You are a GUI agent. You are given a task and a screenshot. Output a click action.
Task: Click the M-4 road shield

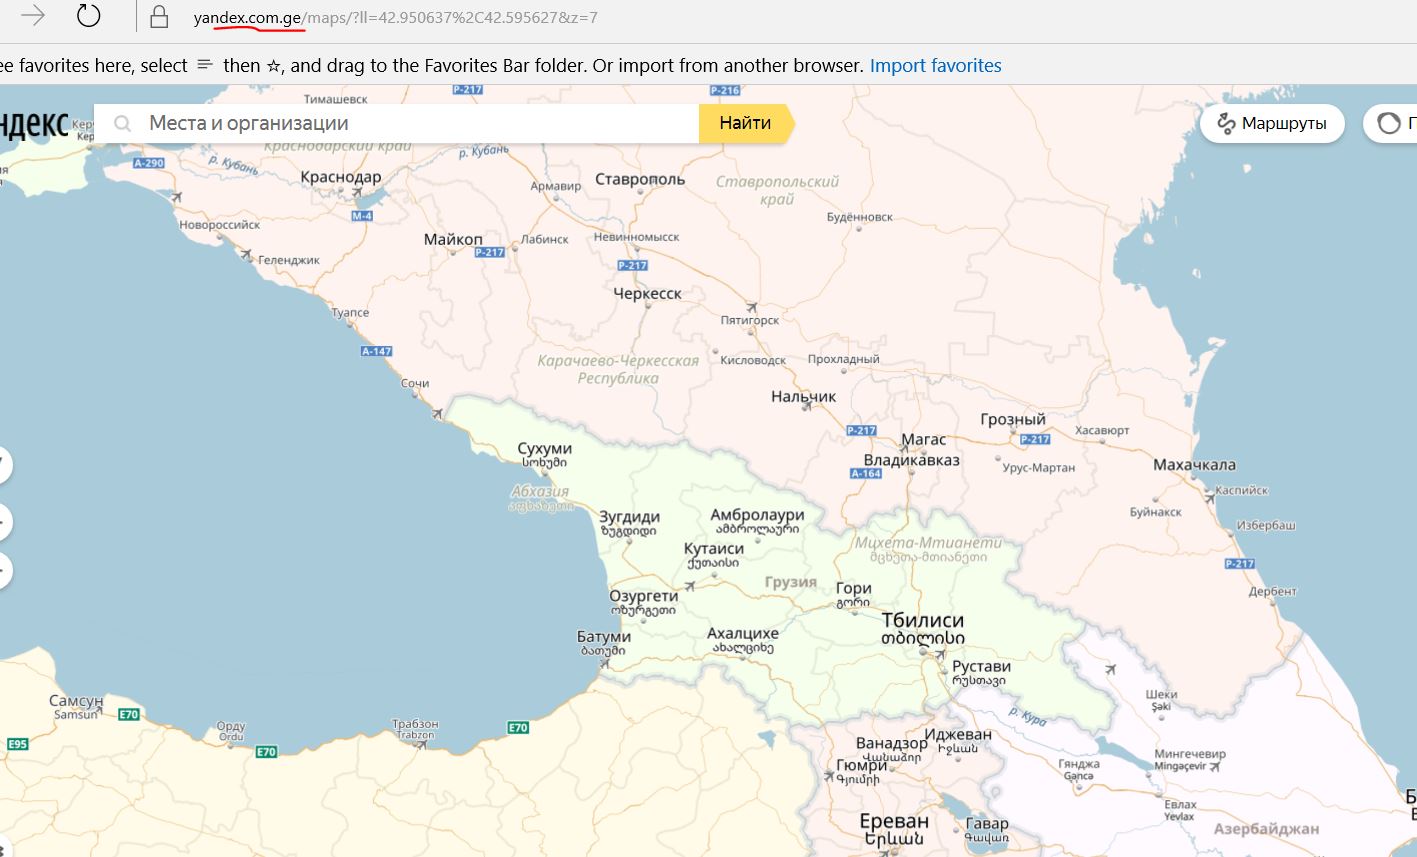(362, 216)
